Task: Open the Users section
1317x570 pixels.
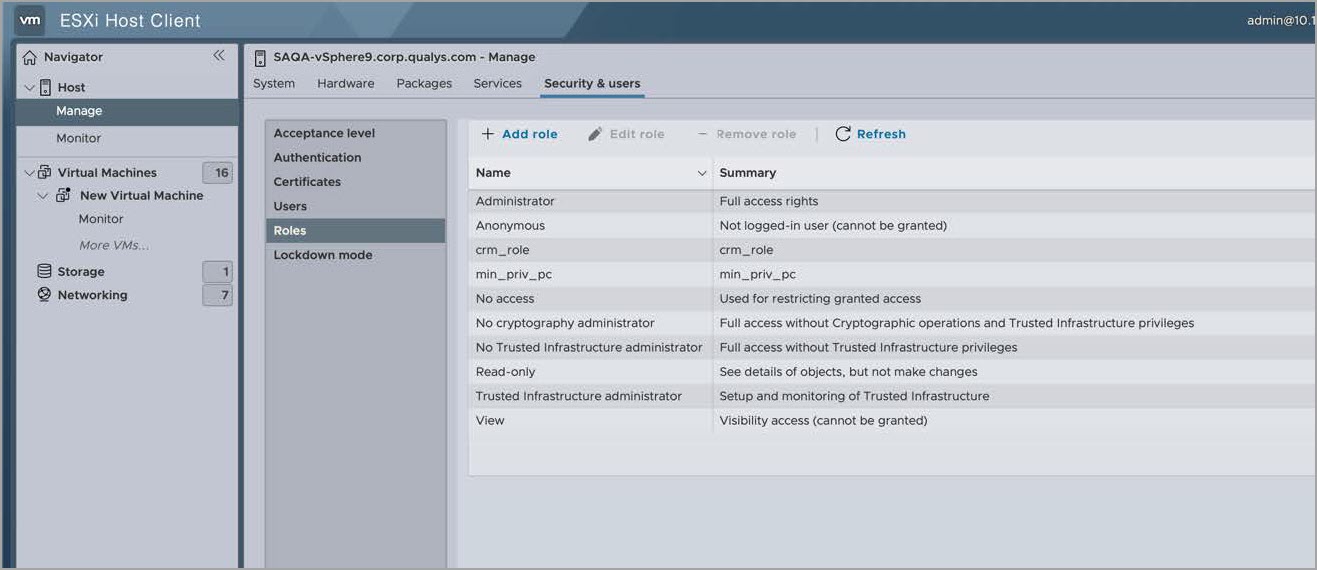Action: pos(290,206)
